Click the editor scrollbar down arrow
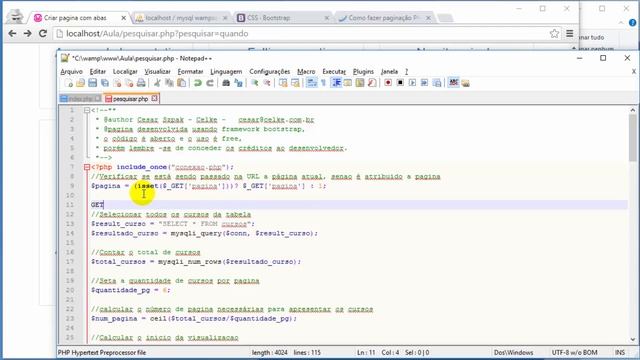Viewport: 640px width, 360px height. tap(633, 339)
